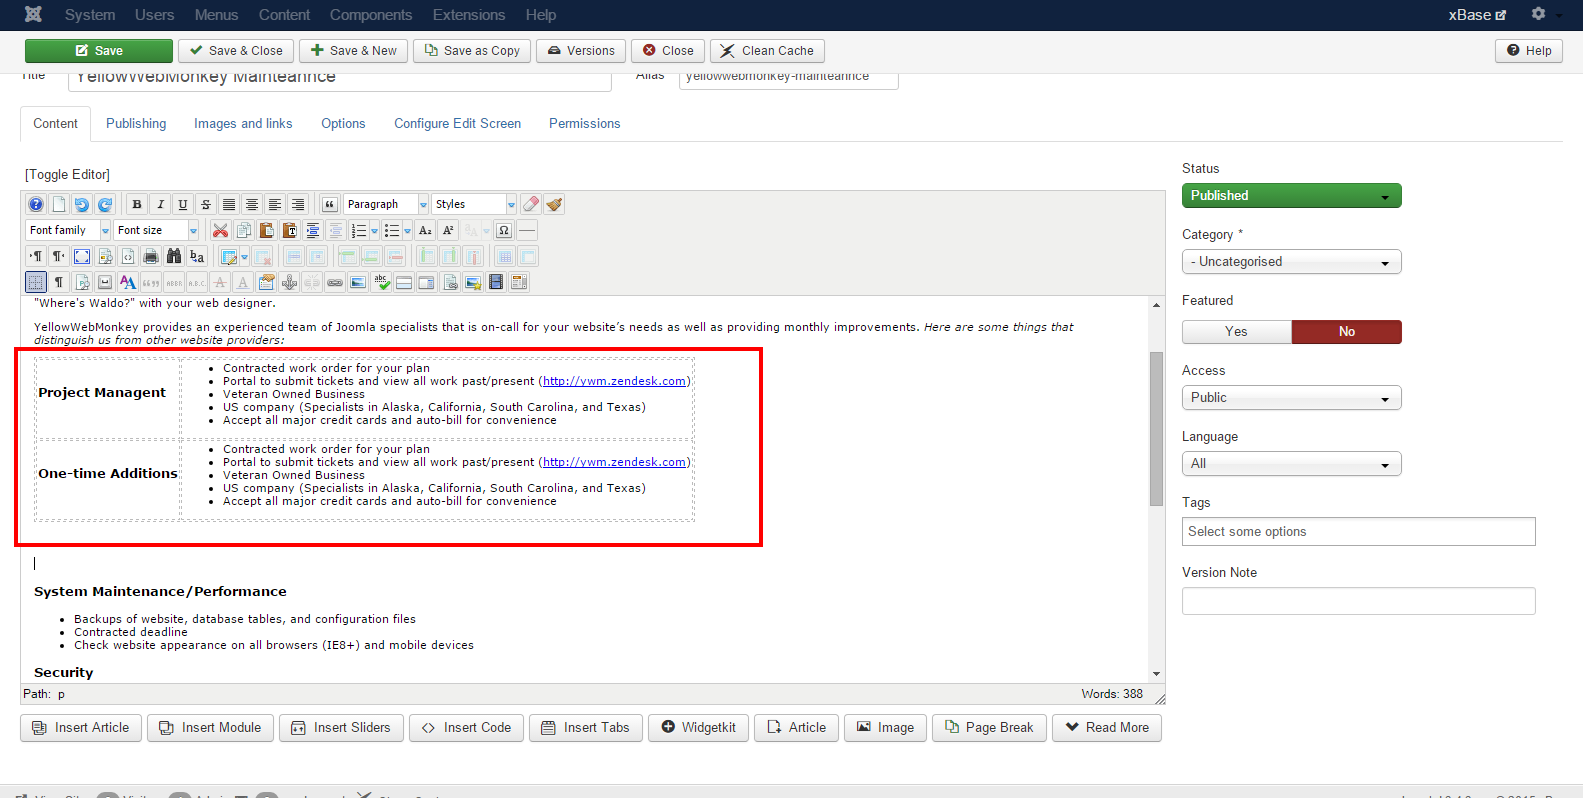The image size is (1583, 798).
Task: Click the editor scrollbar down arrow
Action: click(1156, 675)
